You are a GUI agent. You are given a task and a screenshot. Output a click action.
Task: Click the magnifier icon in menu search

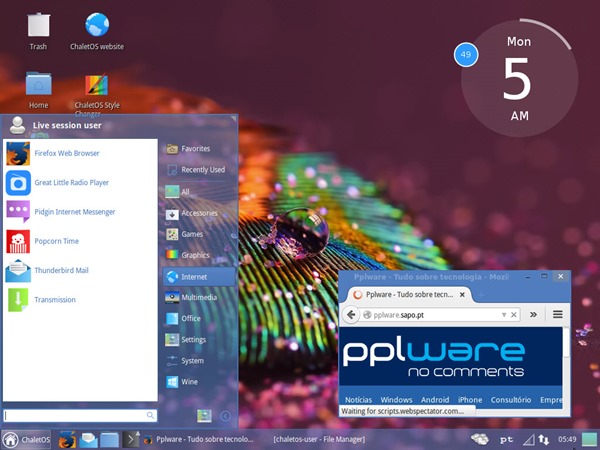click(x=151, y=416)
